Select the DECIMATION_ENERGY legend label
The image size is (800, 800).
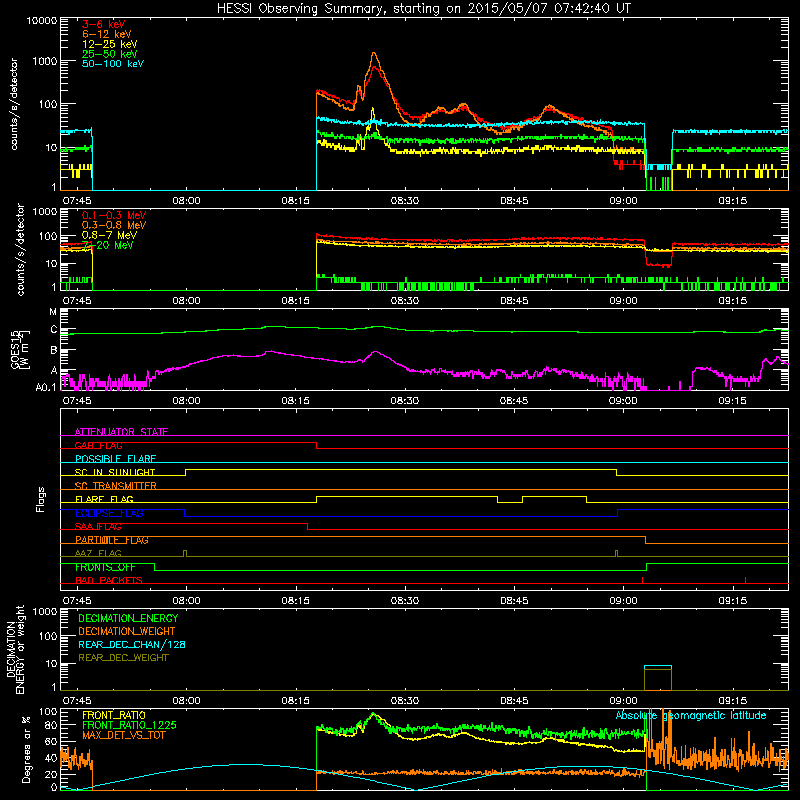tap(128, 618)
